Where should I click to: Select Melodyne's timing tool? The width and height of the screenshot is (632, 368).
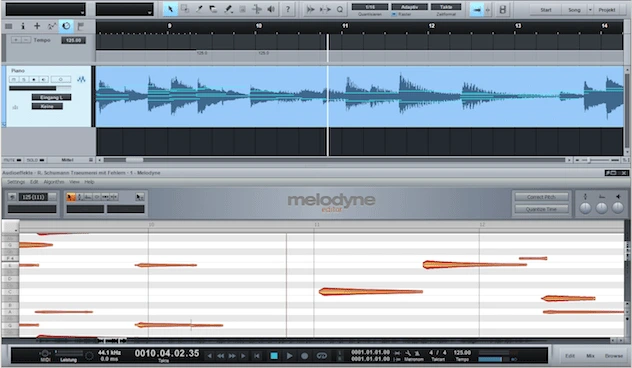pyautogui.click(x=105, y=197)
